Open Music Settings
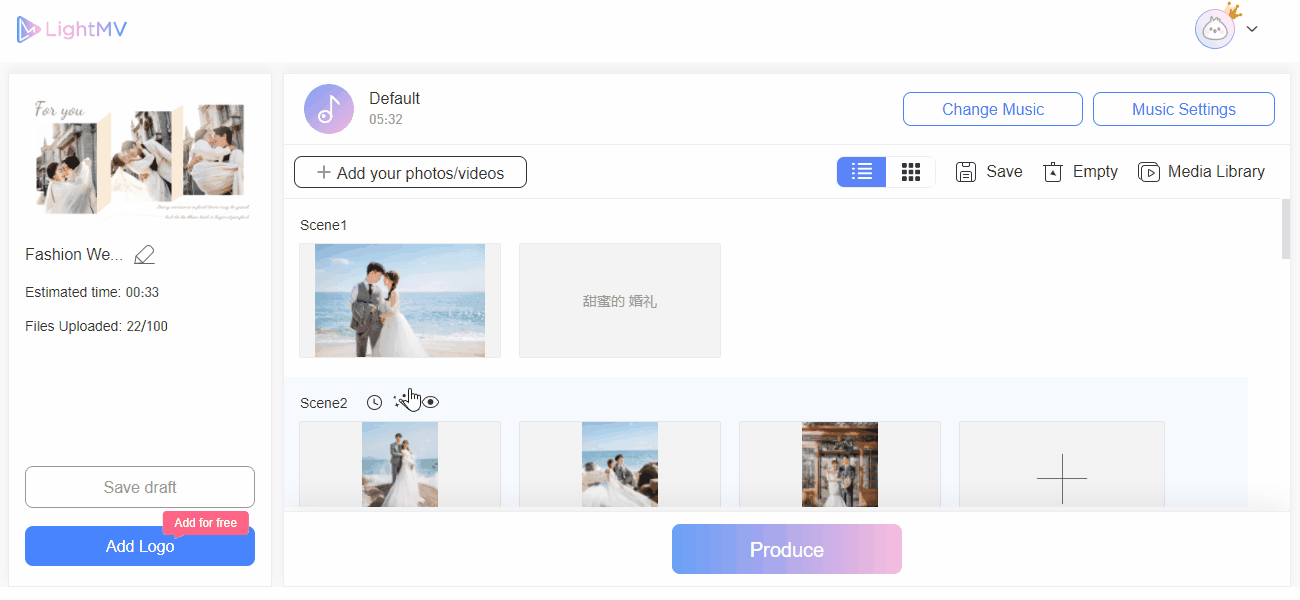The height and width of the screenshot is (600, 1300). tap(1183, 108)
